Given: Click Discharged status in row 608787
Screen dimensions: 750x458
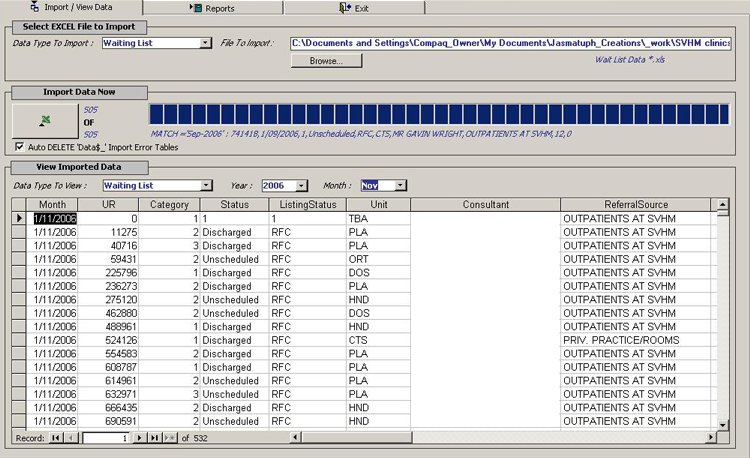Looking at the screenshot, I should pyautogui.click(x=234, y=367).
